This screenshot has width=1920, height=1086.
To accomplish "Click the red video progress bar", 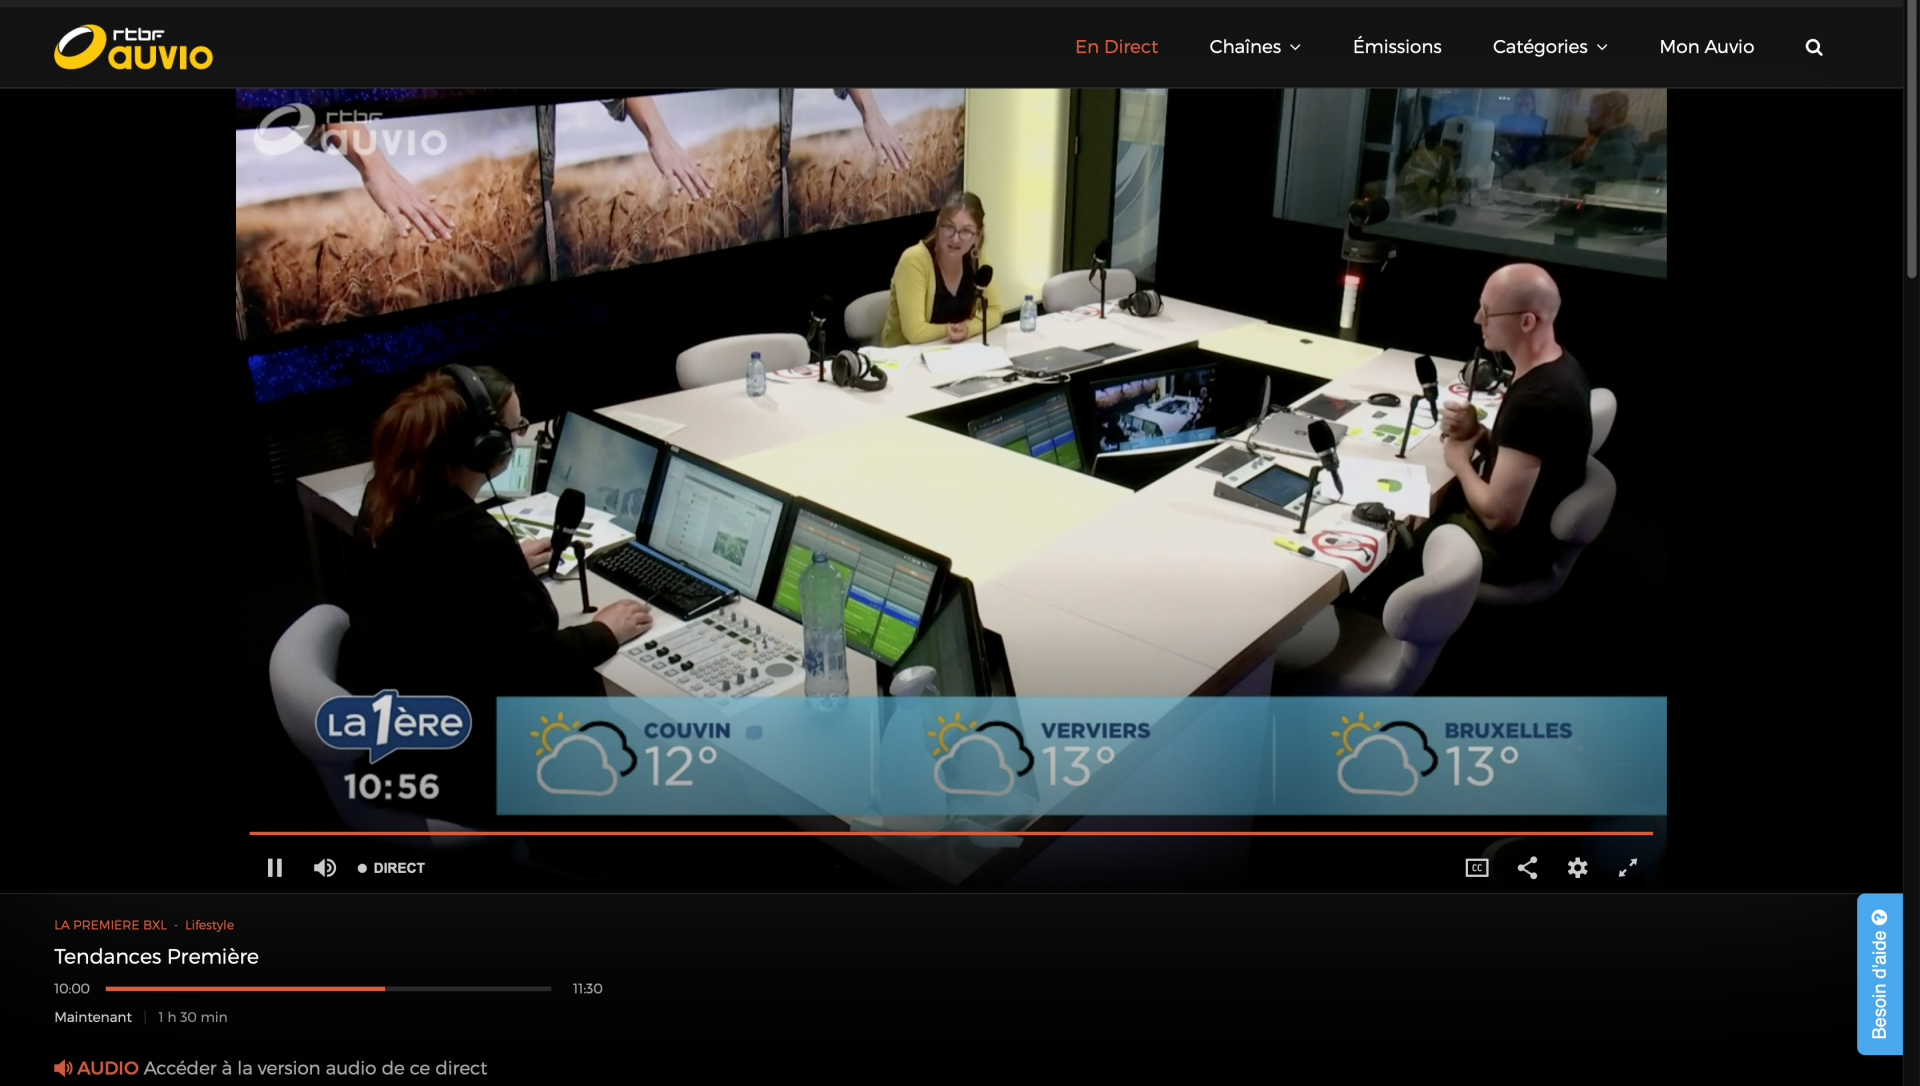I will tap(951, 832).
